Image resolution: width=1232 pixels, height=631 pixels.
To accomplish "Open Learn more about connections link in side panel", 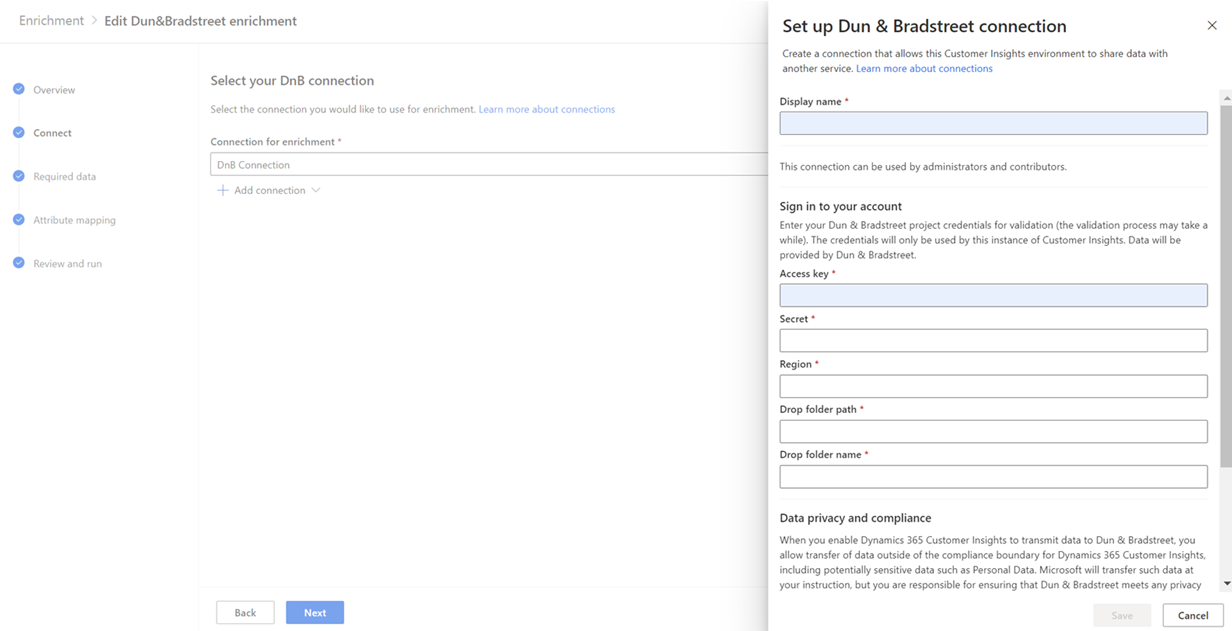I will [924, 68].
